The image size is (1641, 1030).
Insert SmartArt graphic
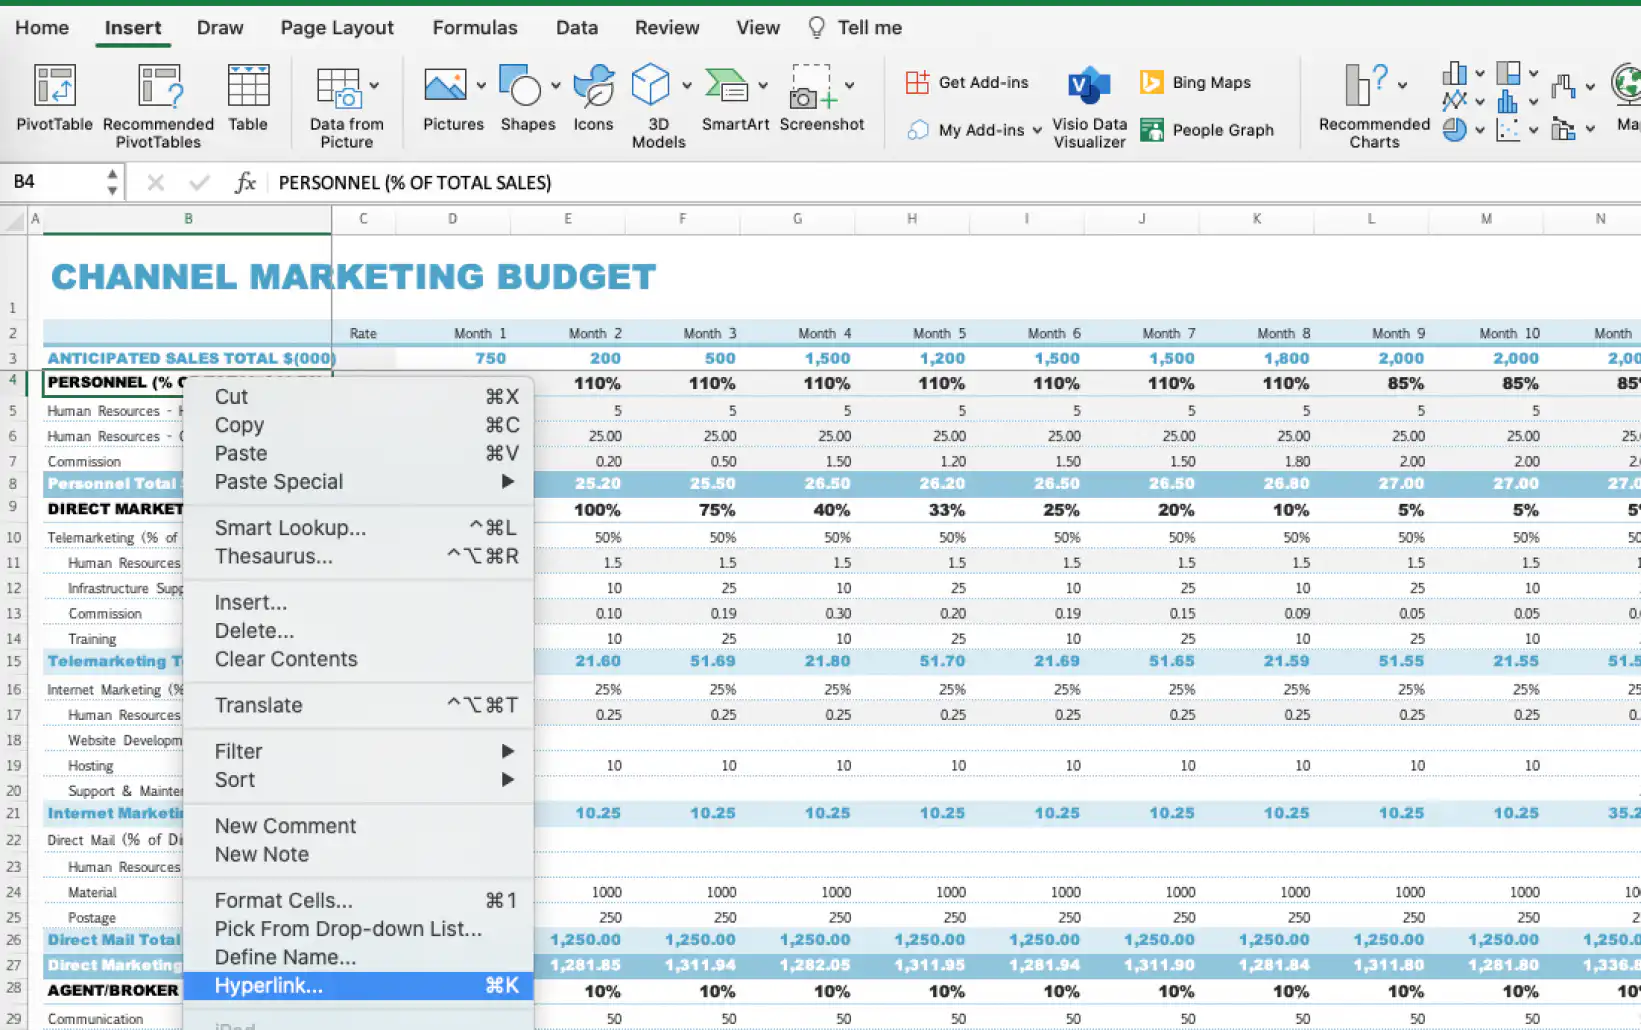[x=735, y=98]
